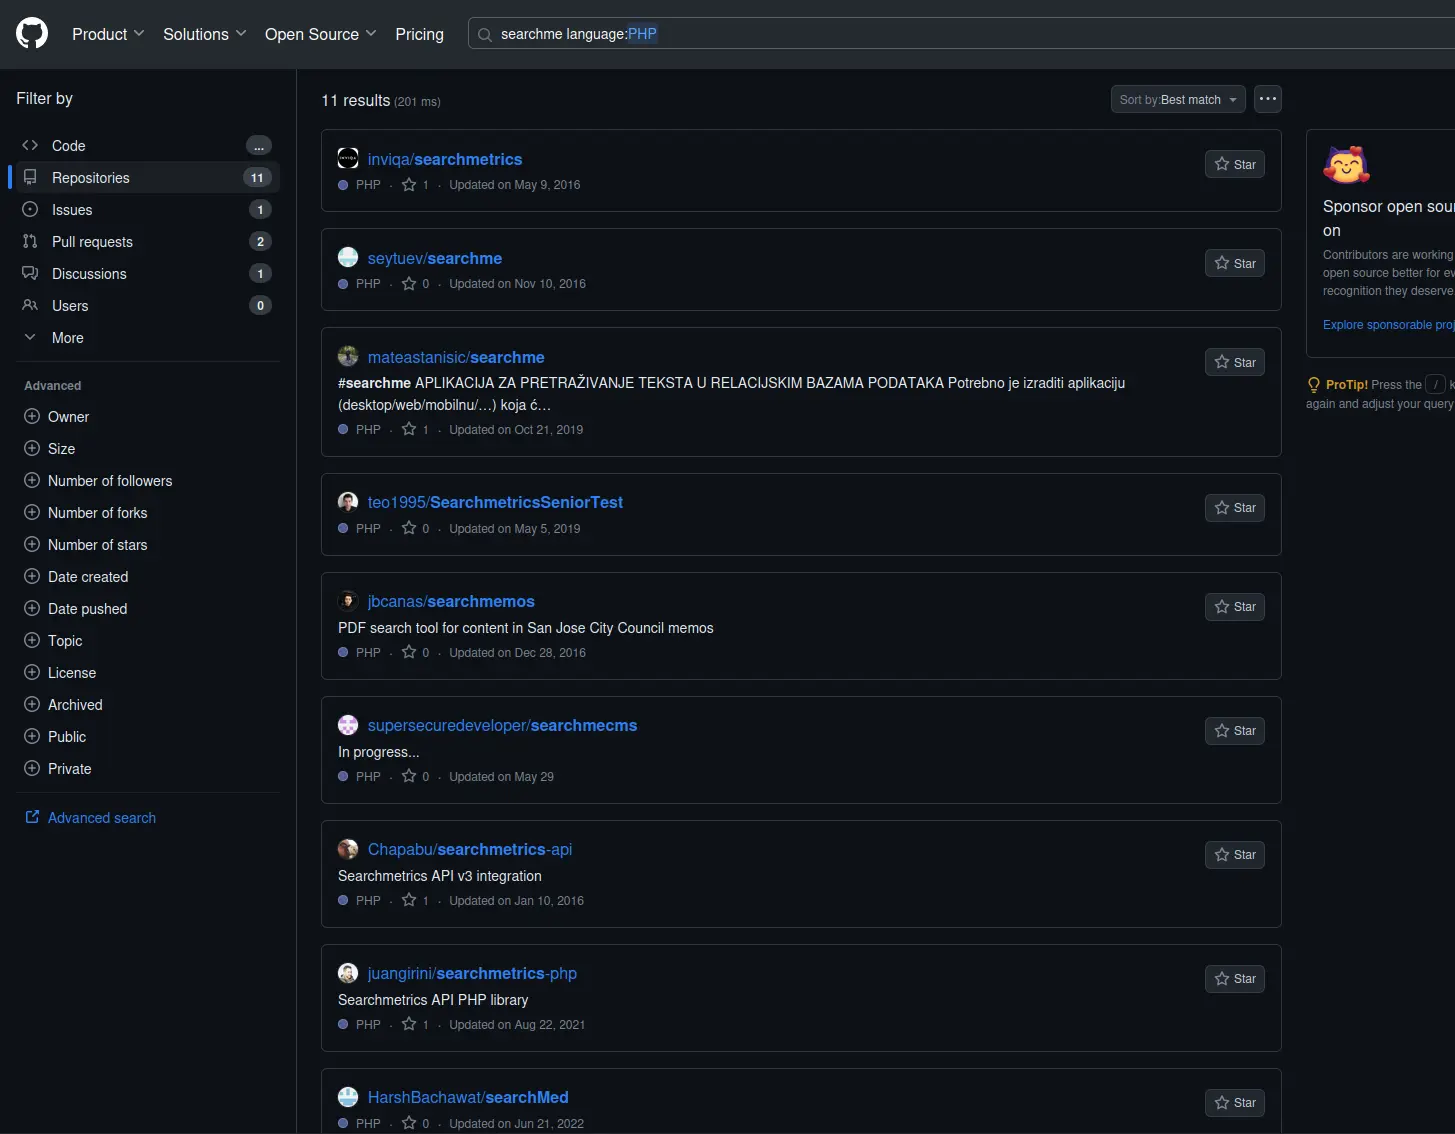Star the seytuev/searchme repository

coord(1235,263)
